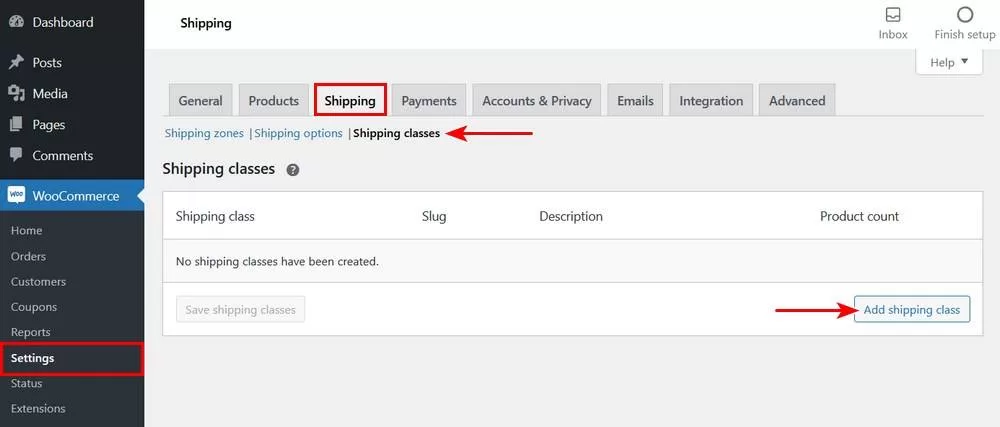1000x427 pixels.
Task: Expand the Help dropdown
Action: [949, 62]
